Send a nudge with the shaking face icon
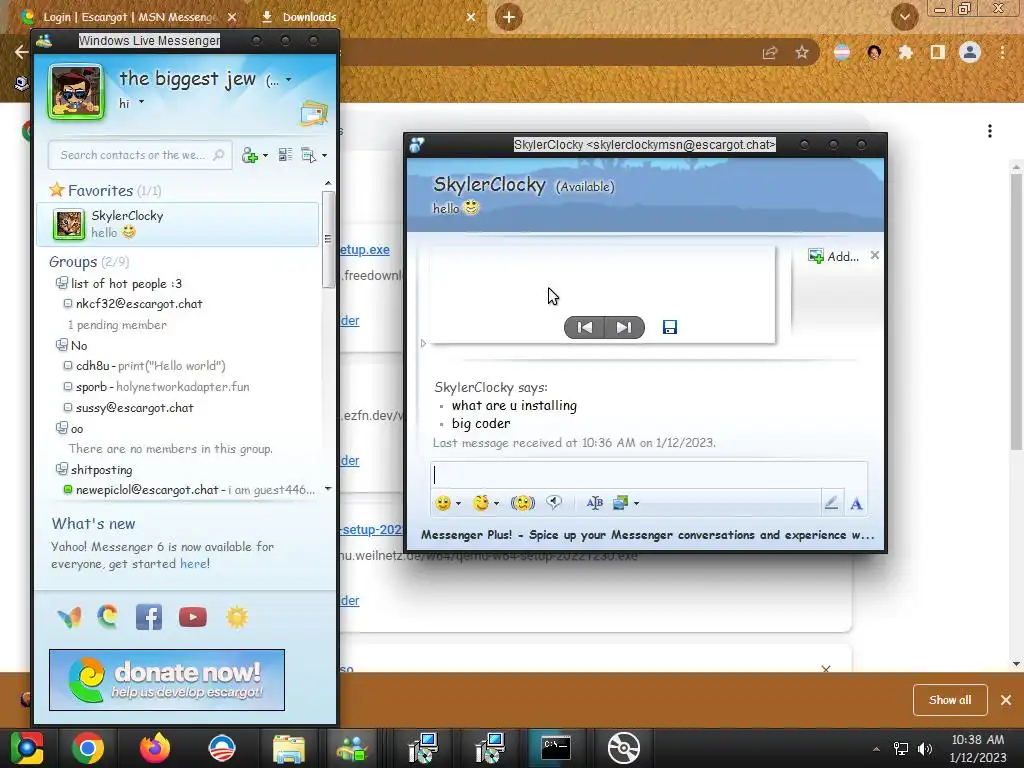The width and height of the screenshot is (1024, 768). 522,503
